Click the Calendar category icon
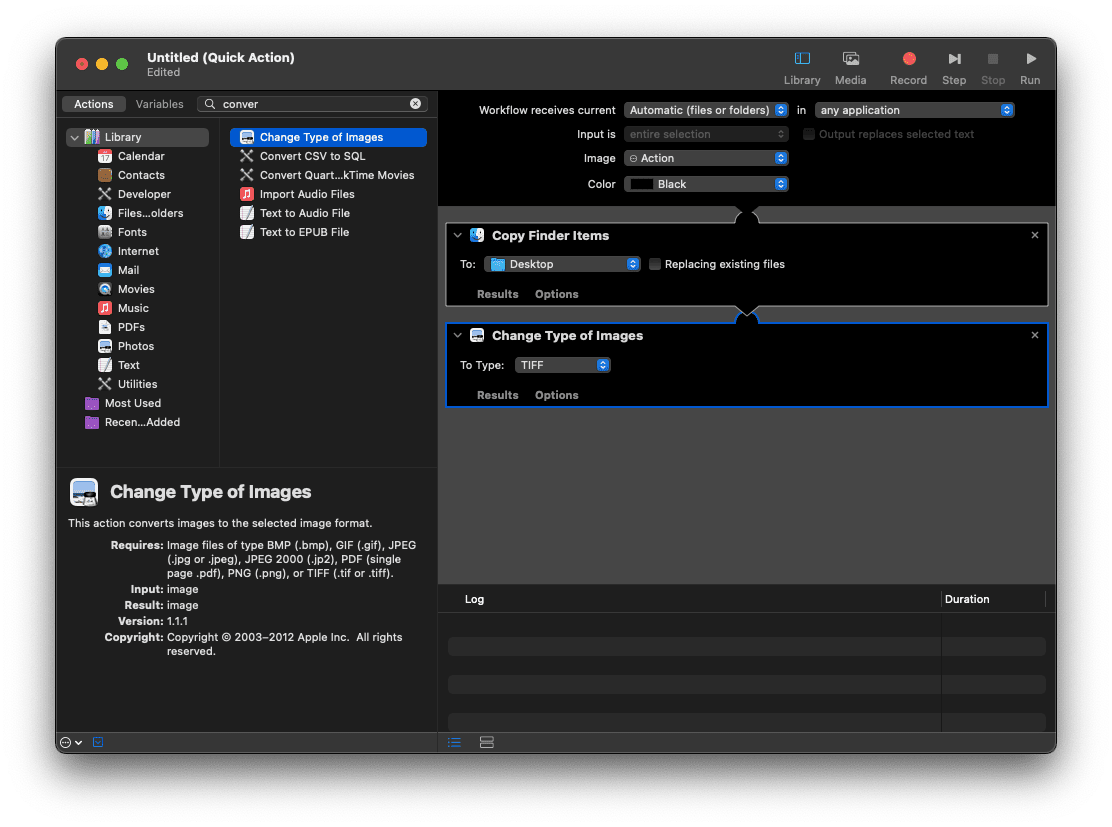This screenshot has width=1112, height=827. pos(105,156)
